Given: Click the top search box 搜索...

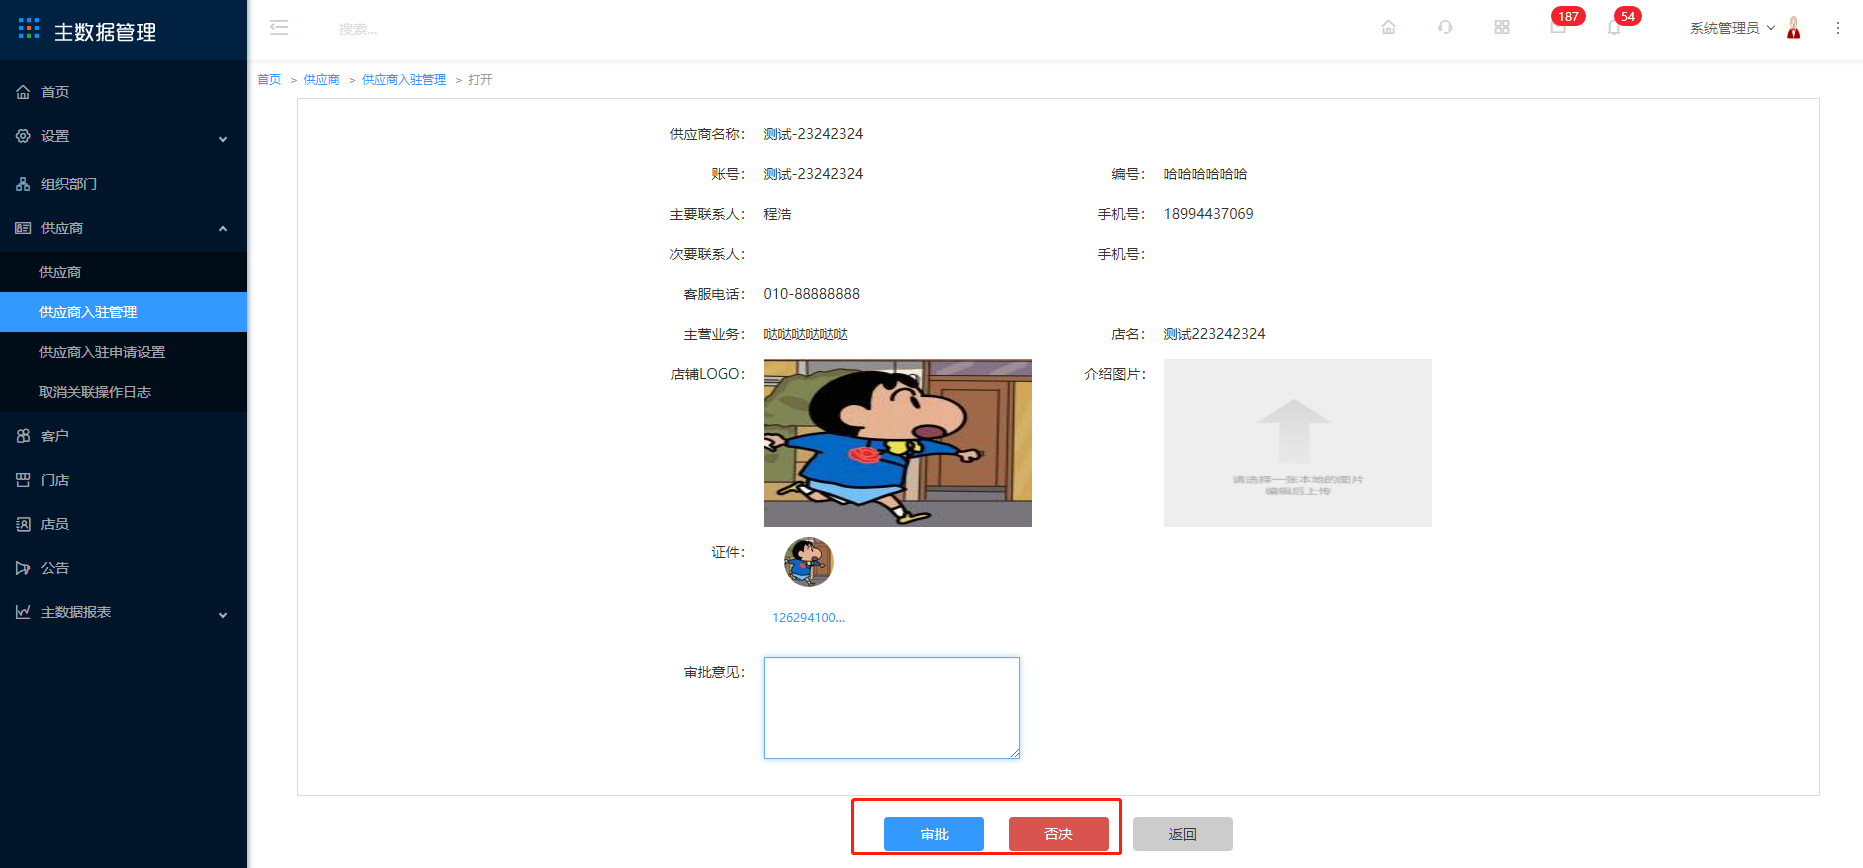Looking at the screenshot, I should (358, 29).
